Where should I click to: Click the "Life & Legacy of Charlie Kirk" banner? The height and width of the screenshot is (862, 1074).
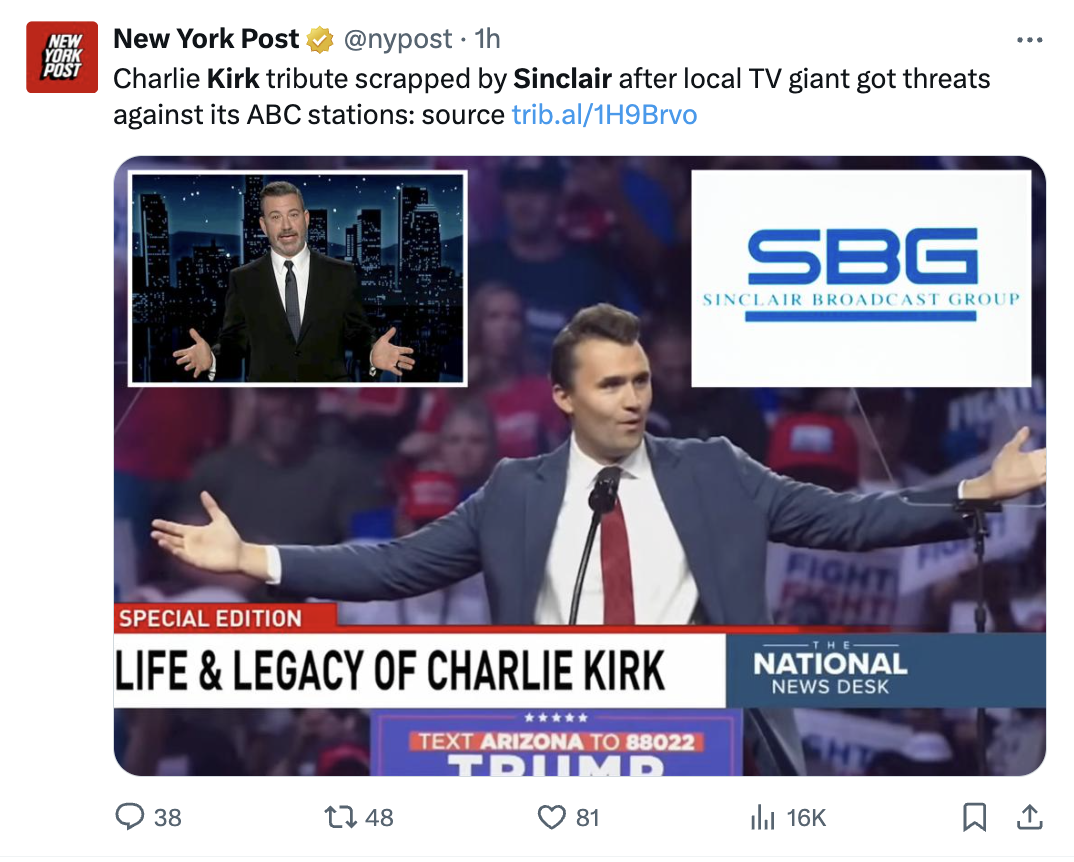(390, 671)
